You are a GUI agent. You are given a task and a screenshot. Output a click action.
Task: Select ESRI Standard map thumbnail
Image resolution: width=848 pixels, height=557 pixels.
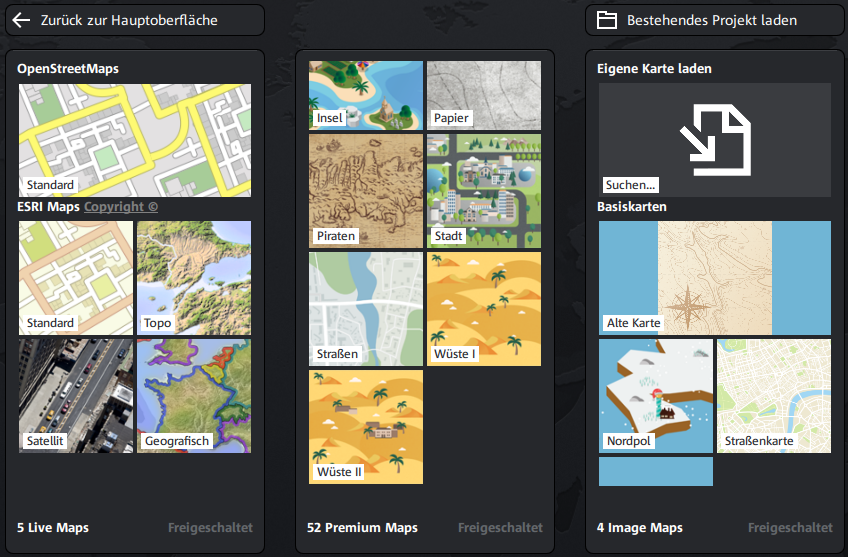(76, 278)
